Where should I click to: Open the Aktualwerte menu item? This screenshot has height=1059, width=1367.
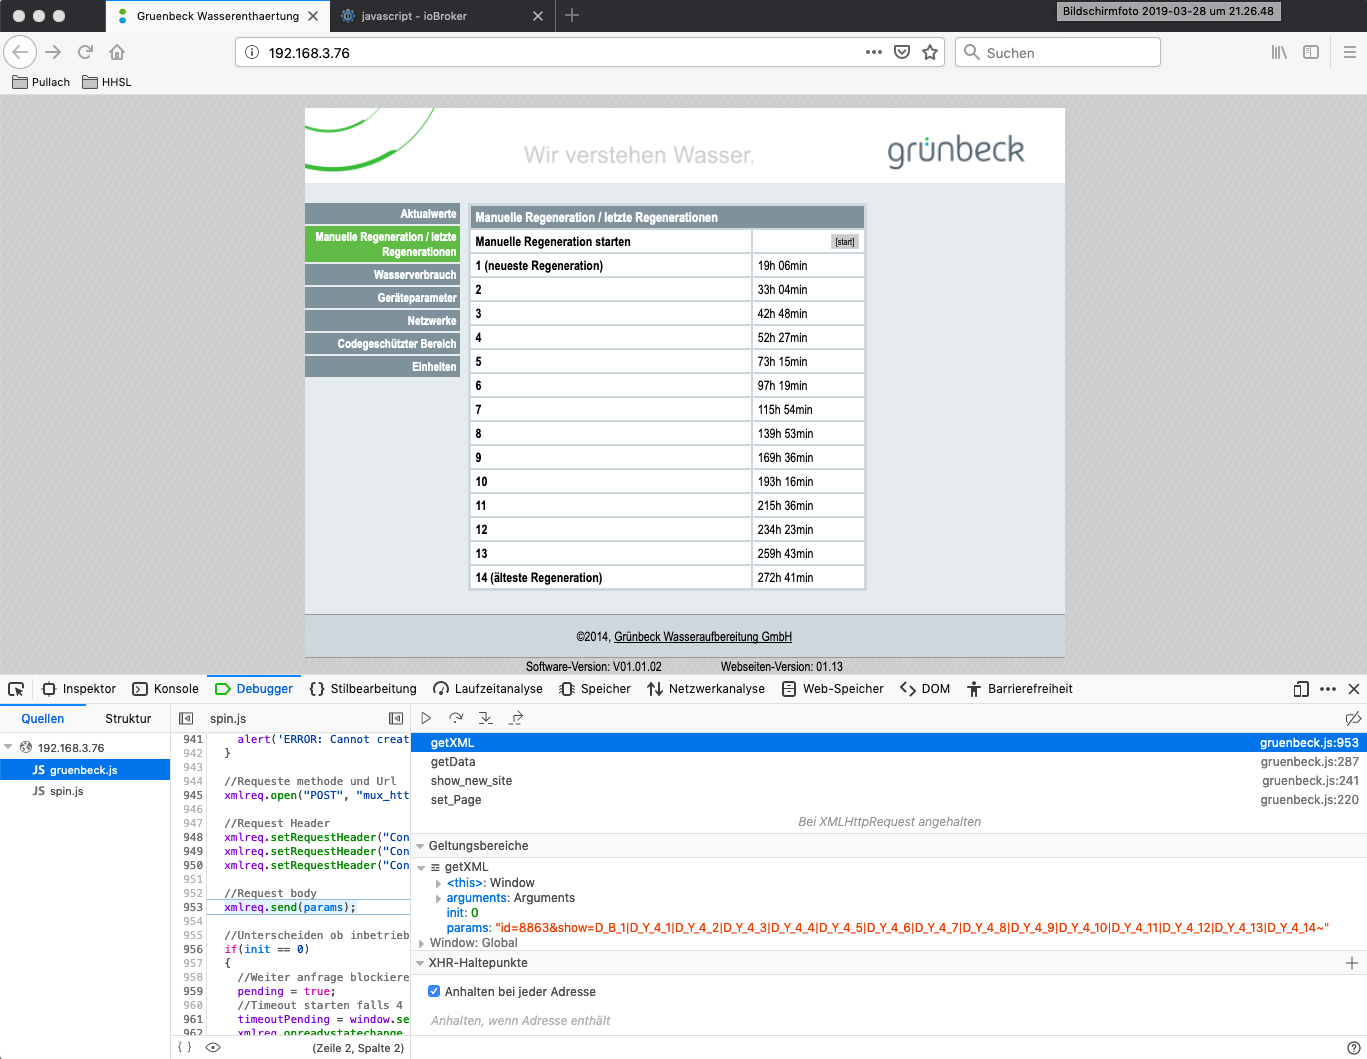[382, 213]
